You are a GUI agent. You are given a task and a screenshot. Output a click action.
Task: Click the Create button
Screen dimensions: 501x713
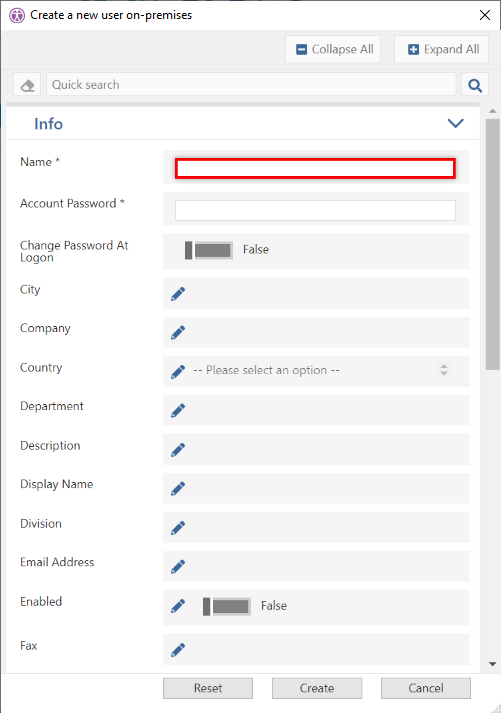pyautogui.click(x=317, y=688)
